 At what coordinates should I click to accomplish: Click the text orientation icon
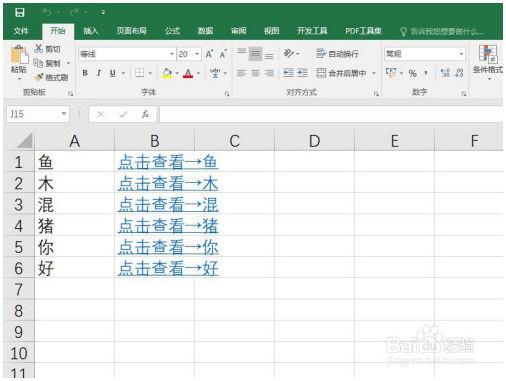[x=289, y=53]
